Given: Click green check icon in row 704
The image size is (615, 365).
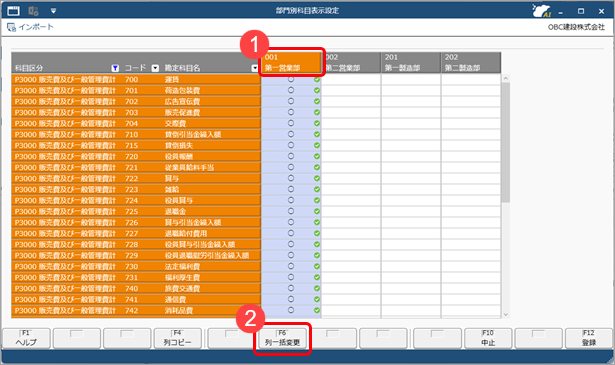Looking at the screenshot, I should 317,123.
